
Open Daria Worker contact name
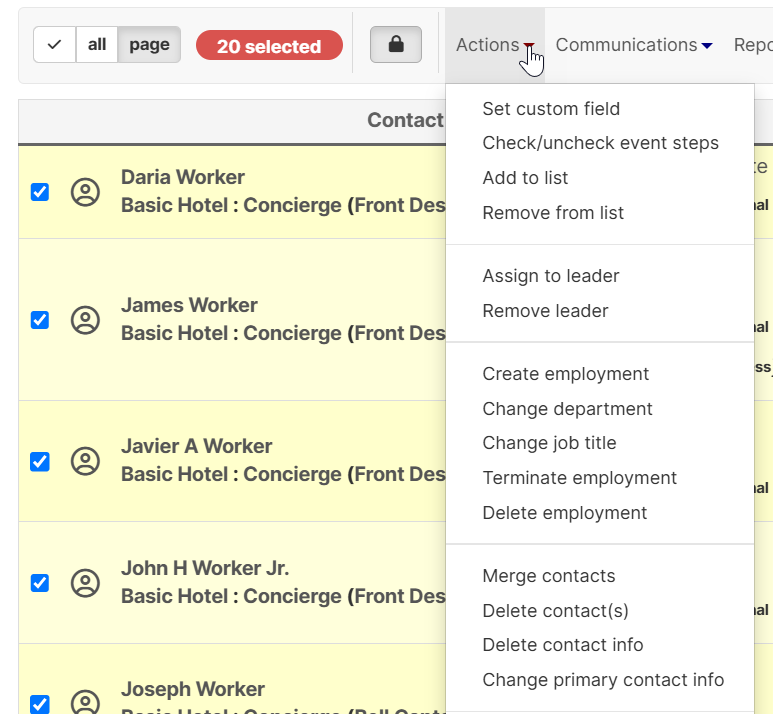(183, 178)
